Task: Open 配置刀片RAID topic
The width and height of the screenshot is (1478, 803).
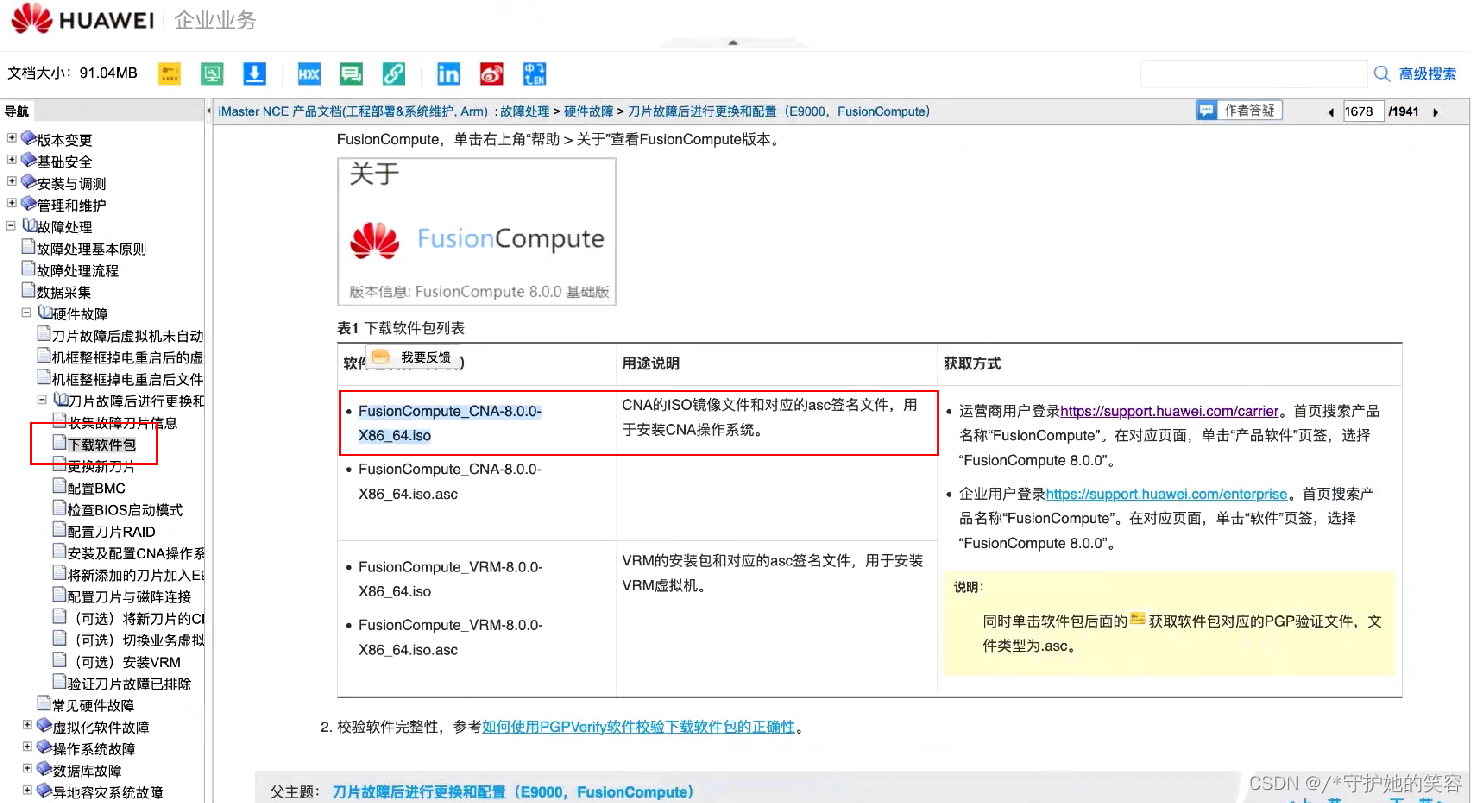Action: 111,532
